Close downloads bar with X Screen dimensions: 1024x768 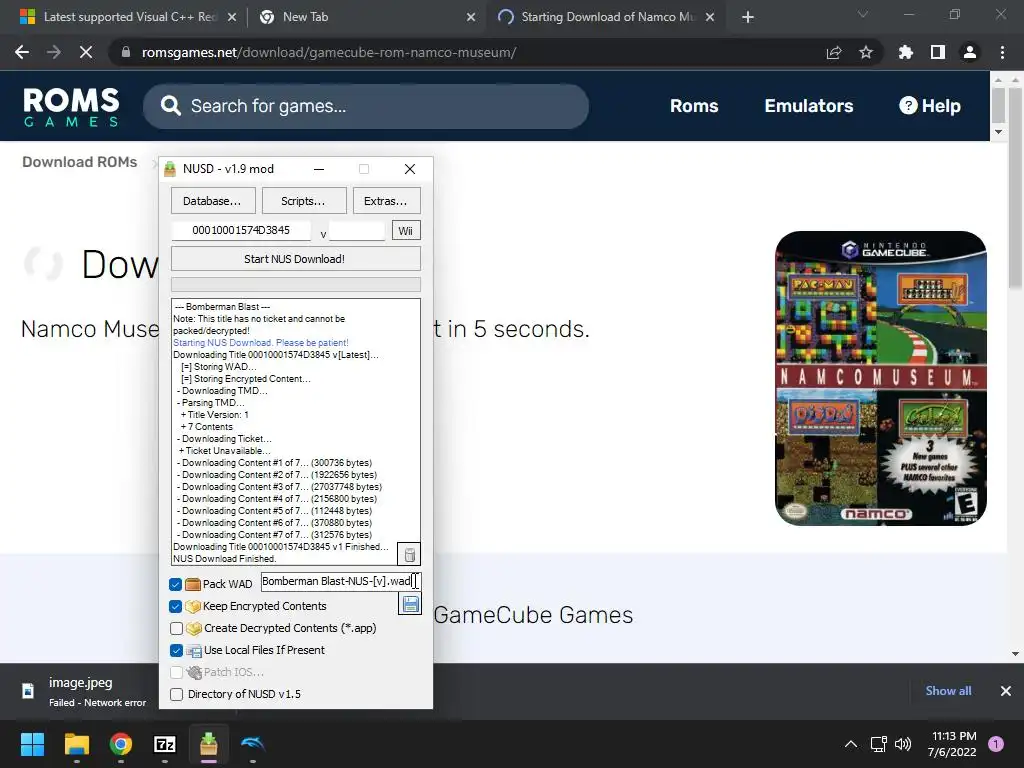pos(1006,691)
